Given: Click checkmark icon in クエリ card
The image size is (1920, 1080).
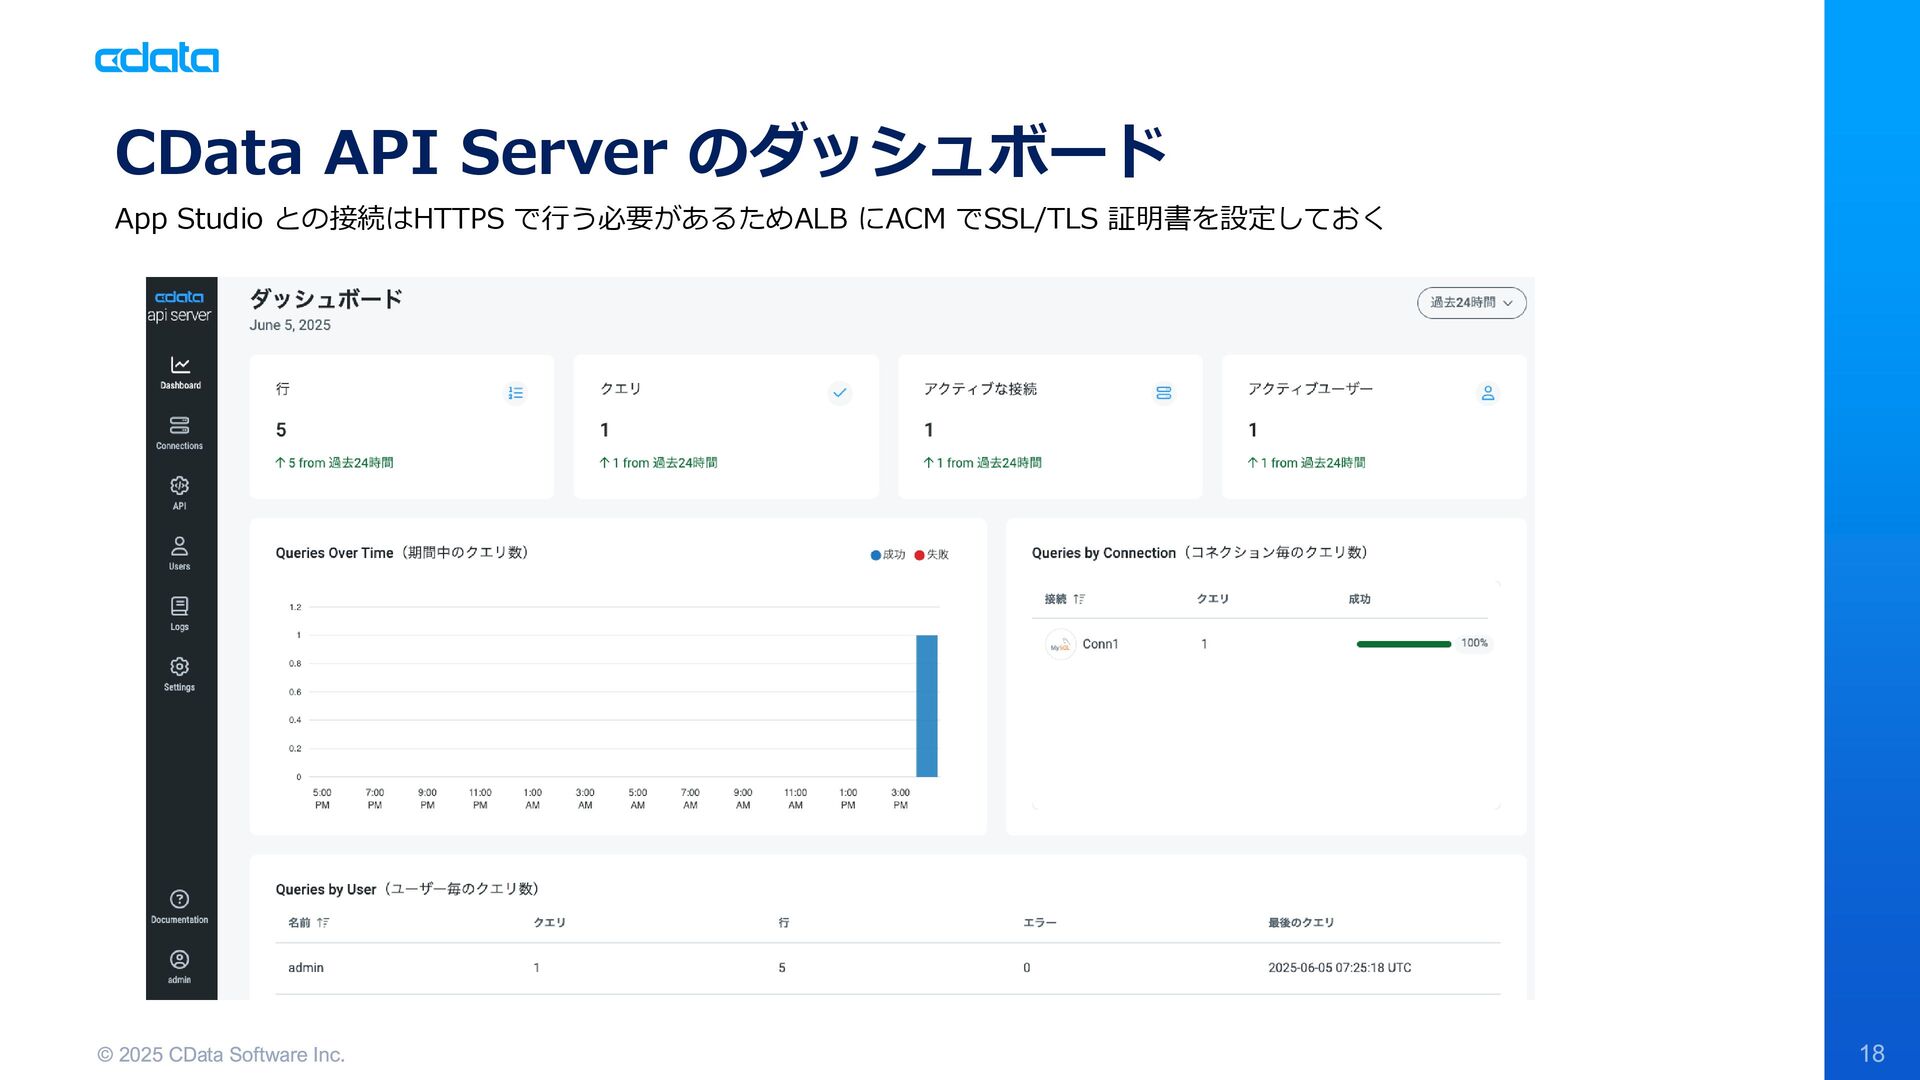Looking at the screenshot, I should [840, 393].
